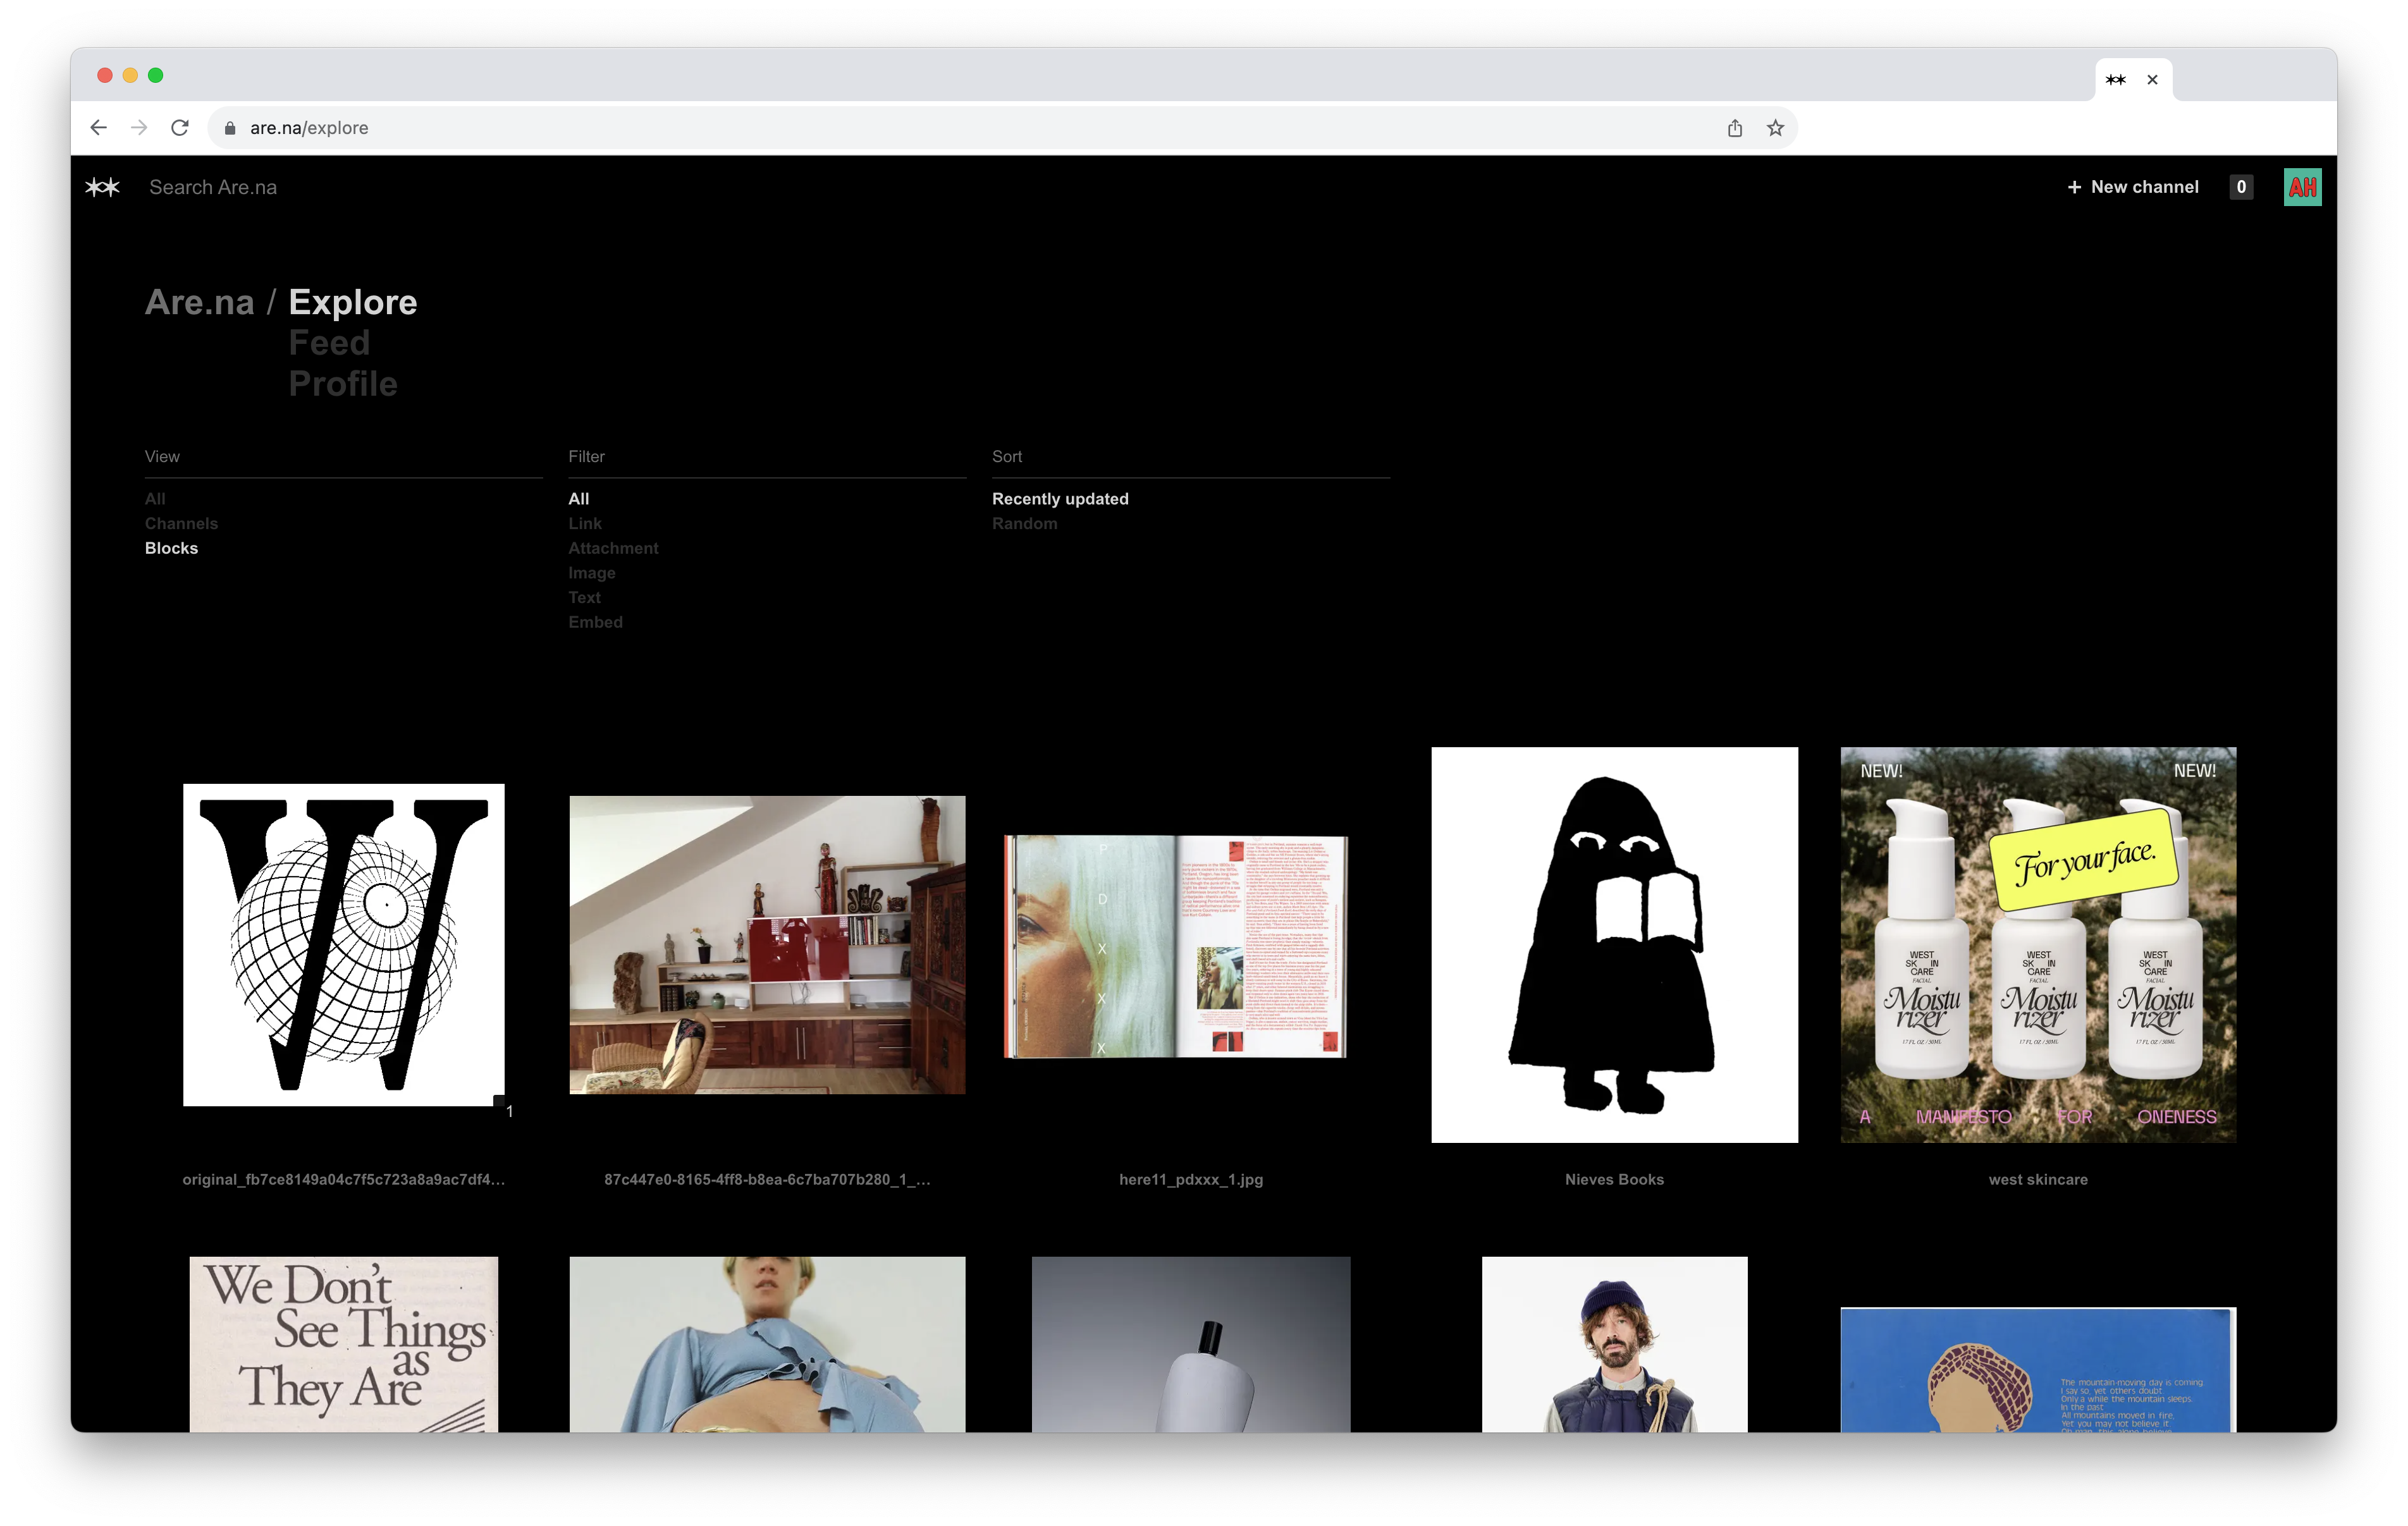Open the notifications count badge
The width and height of the screenshot is (2408, 1526).
pos(2241,187)
